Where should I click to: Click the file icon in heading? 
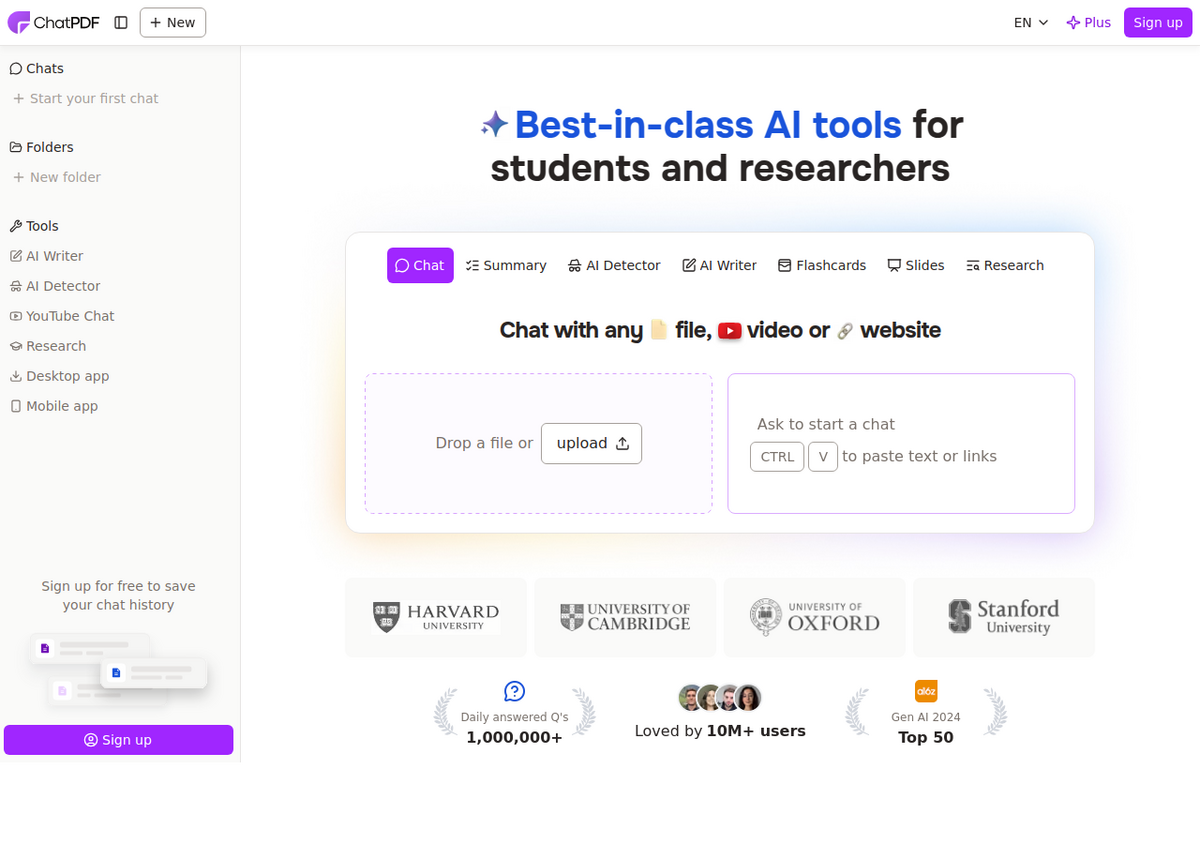pyautogui.click(x=659, y=330)
